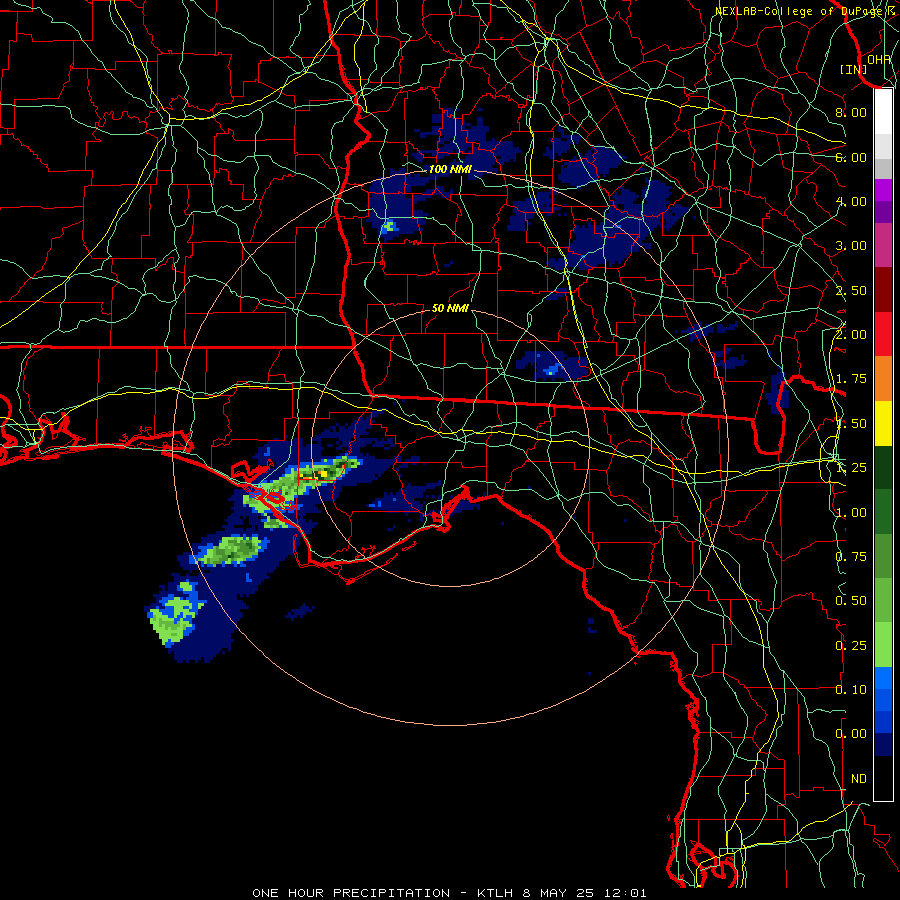
Task: Click the ONE HOUR PRECIPITATION KTLH title text
Action: click(x=449, y=893)
